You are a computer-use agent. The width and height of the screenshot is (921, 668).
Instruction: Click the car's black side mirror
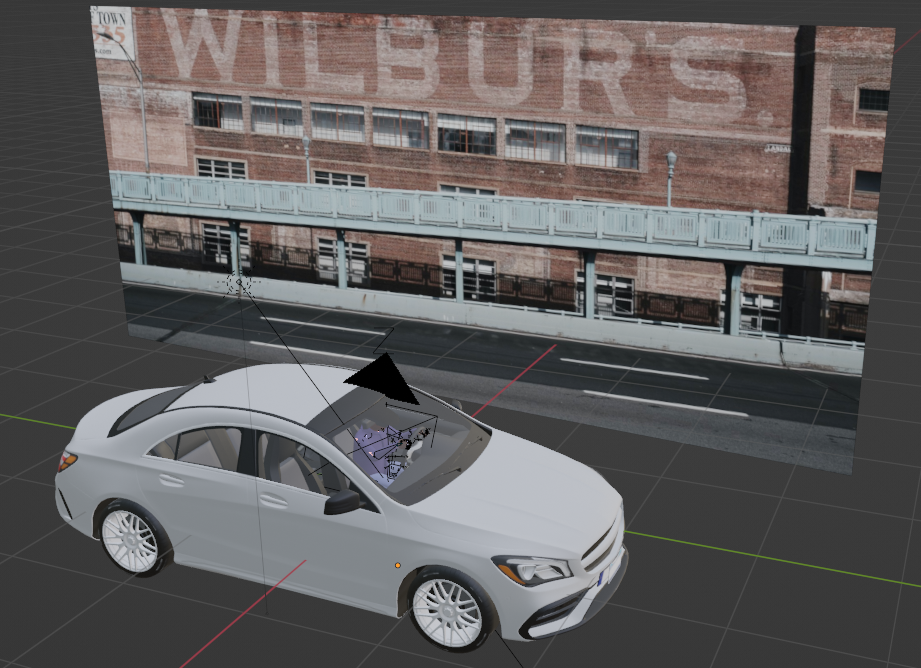click(342, 502)
